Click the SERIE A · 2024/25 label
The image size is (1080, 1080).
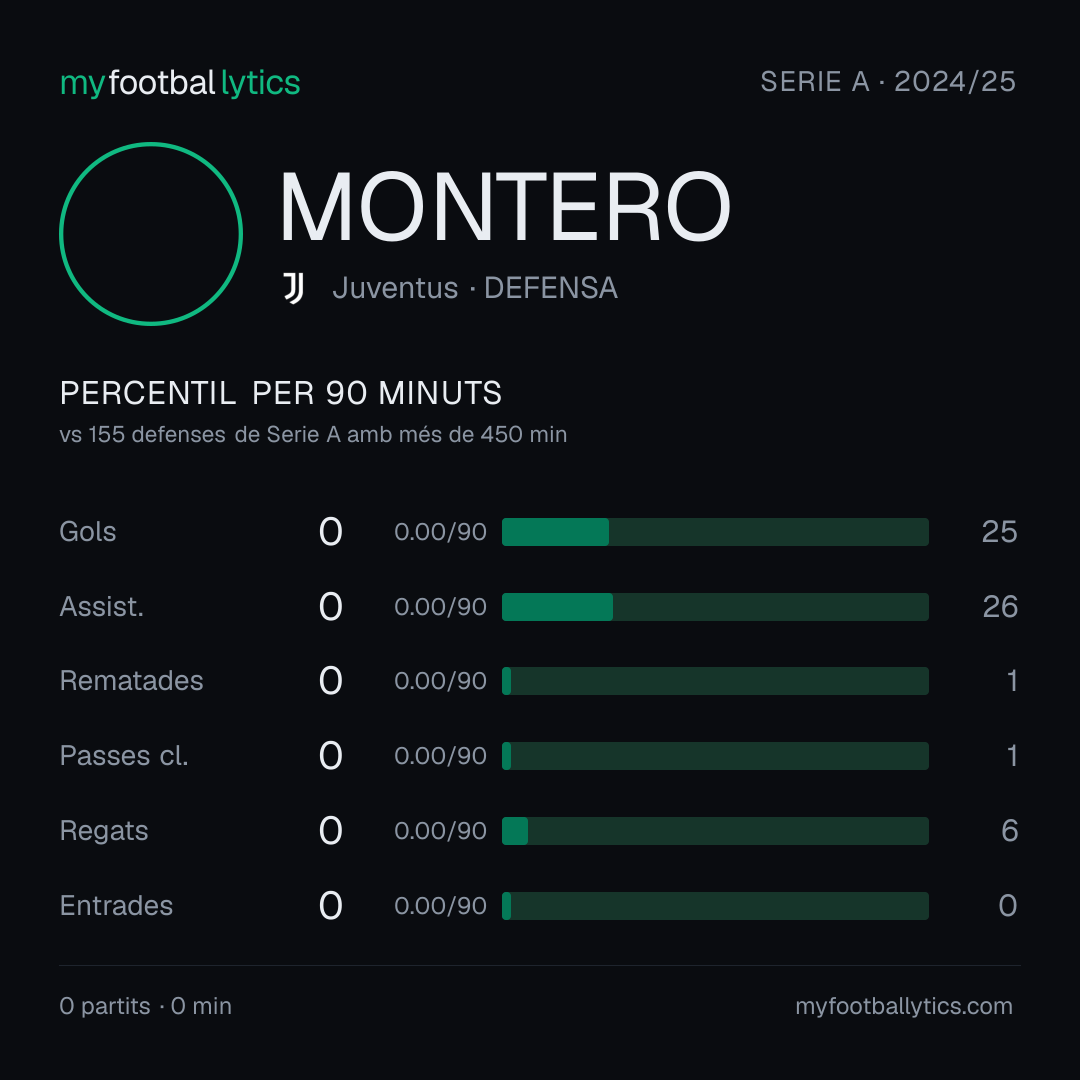click(888, 81)
